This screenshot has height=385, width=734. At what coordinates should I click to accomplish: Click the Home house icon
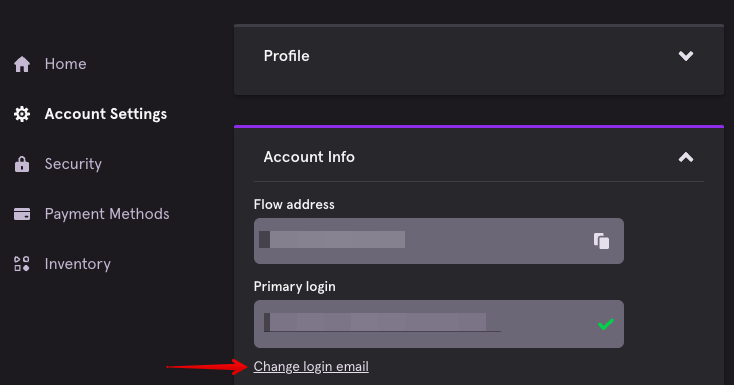point(22,64)
